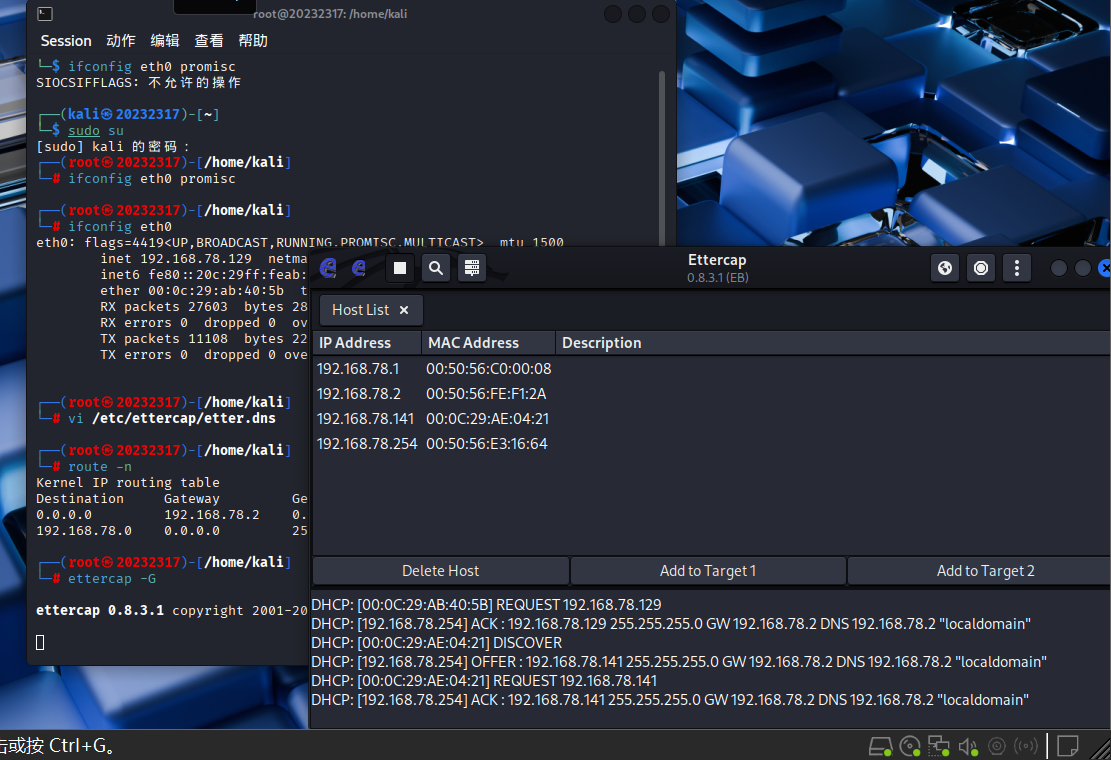Click the 'ettercap -G' command in terminal

112,579
